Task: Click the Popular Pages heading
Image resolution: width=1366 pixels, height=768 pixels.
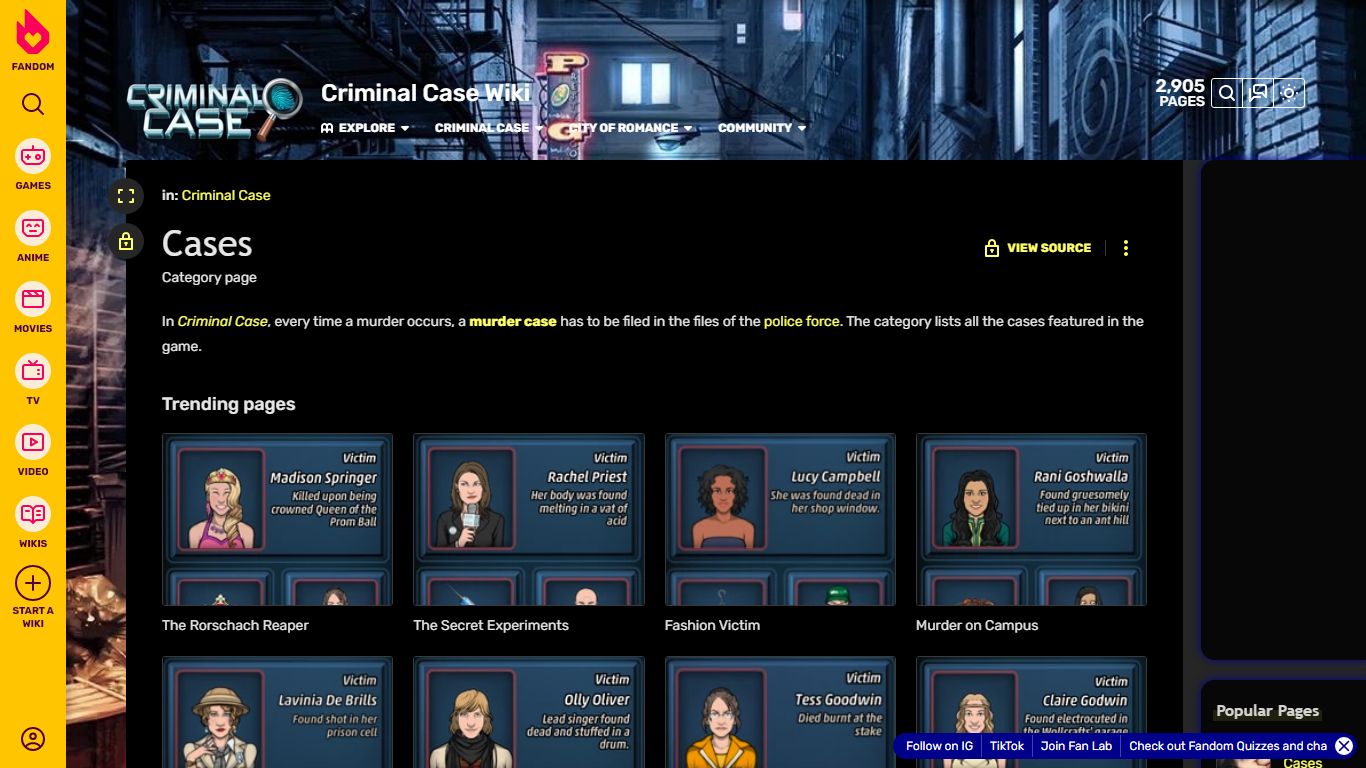Action: (x=1267, y=711)
